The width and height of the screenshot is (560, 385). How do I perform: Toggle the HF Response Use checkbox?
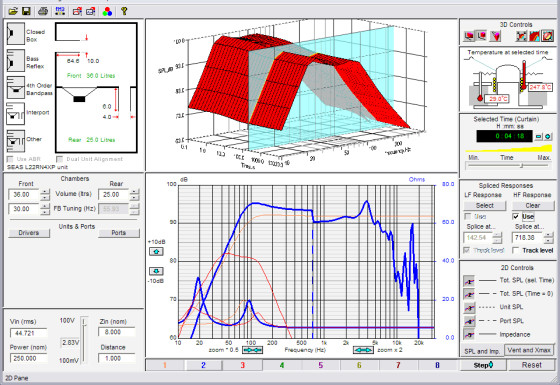coord(516,216)
